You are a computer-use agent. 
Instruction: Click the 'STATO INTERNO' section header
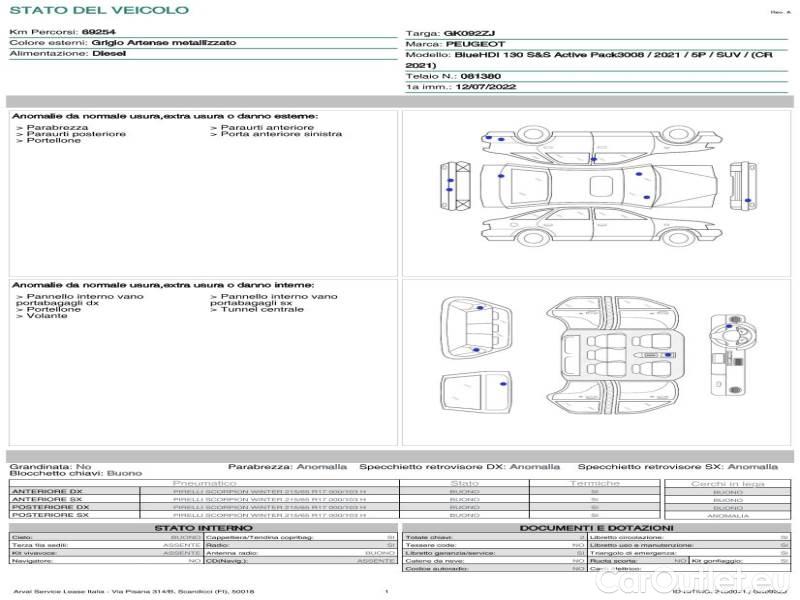[x=203, y=528]
